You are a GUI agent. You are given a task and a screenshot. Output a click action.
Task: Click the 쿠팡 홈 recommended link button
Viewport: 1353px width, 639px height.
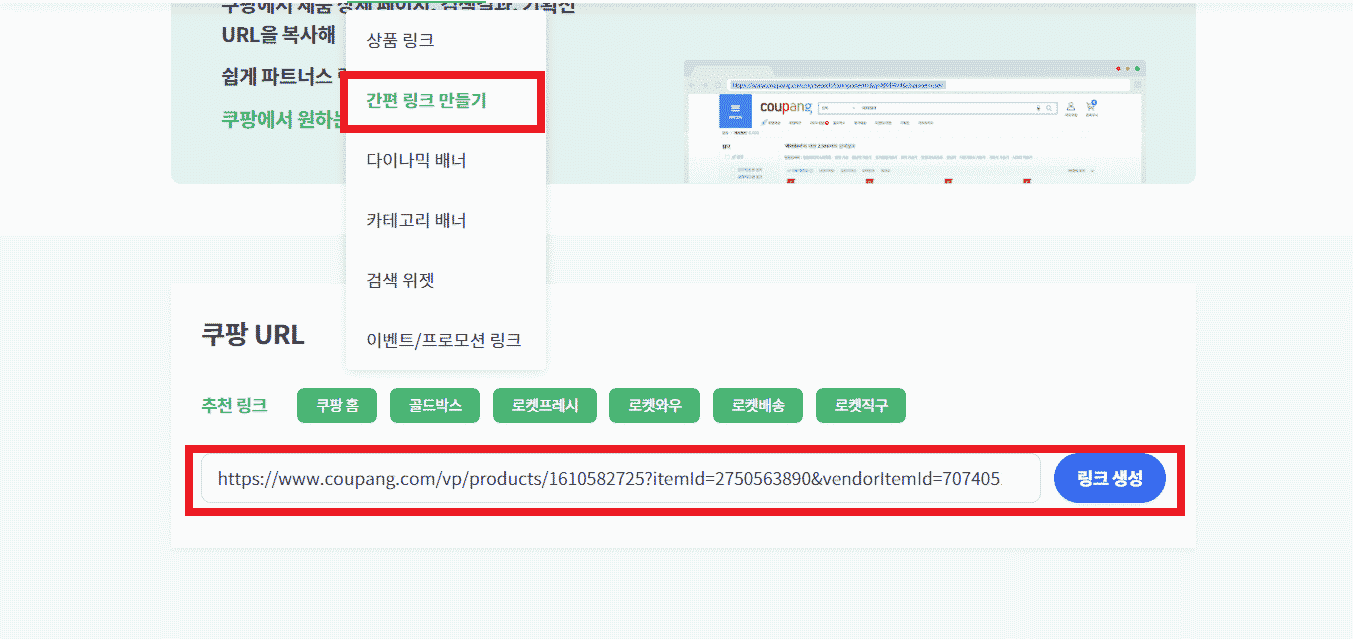pos(337,406)
